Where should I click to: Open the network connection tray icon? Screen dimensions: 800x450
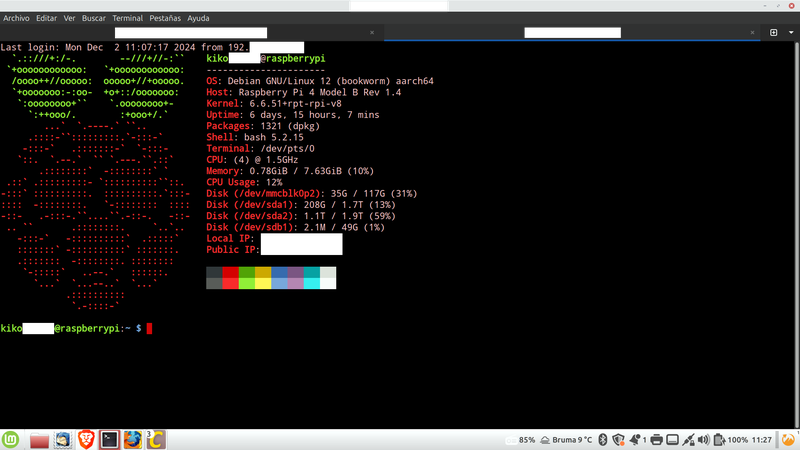[688, 440]
